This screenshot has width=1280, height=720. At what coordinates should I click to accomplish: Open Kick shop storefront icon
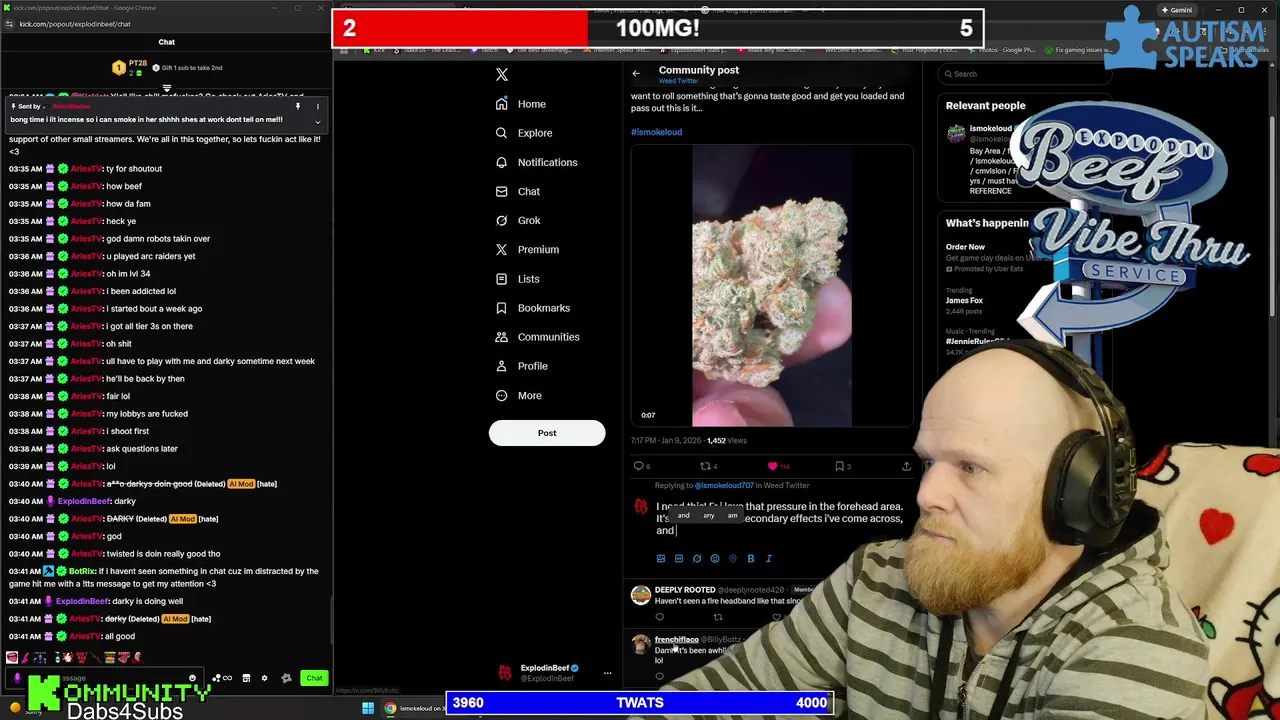pyautogui.click(x=246, y=678)
